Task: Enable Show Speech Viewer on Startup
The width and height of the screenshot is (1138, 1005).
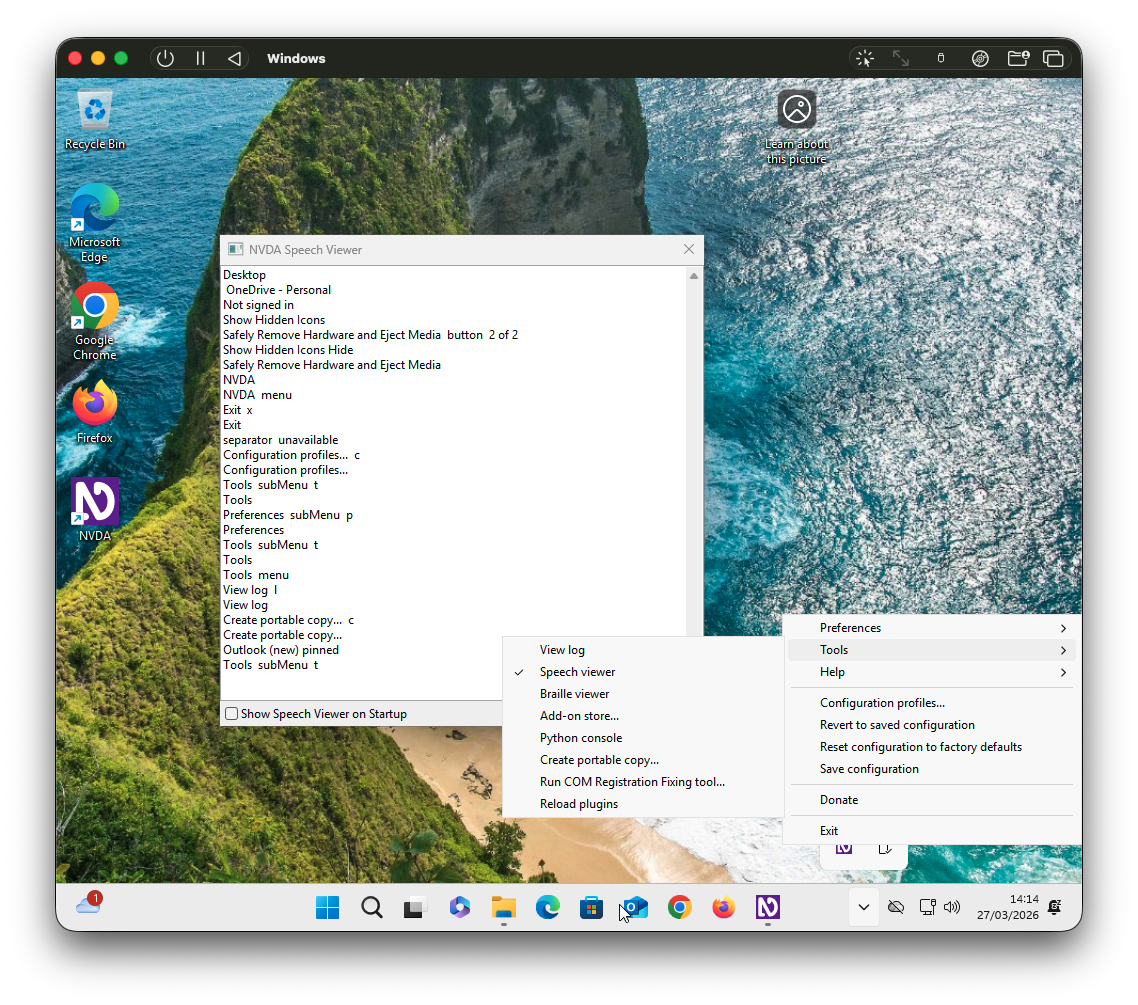Action: pyautogui.click(x=232, y=714)
